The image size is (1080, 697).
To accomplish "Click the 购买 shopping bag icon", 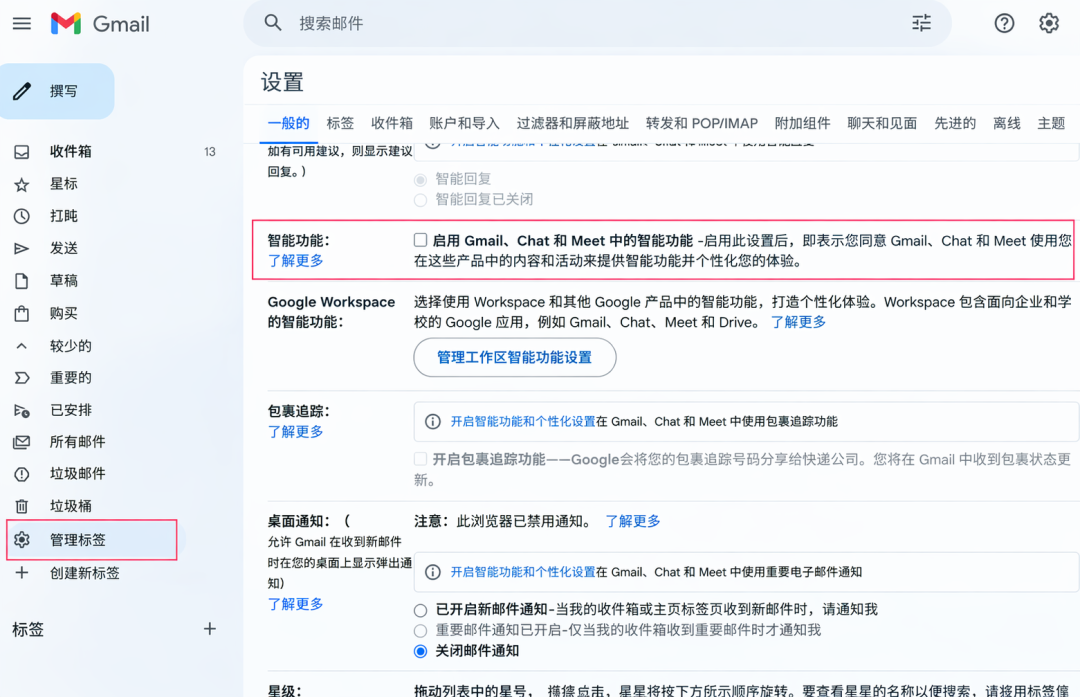I will (x=22, y=313).
